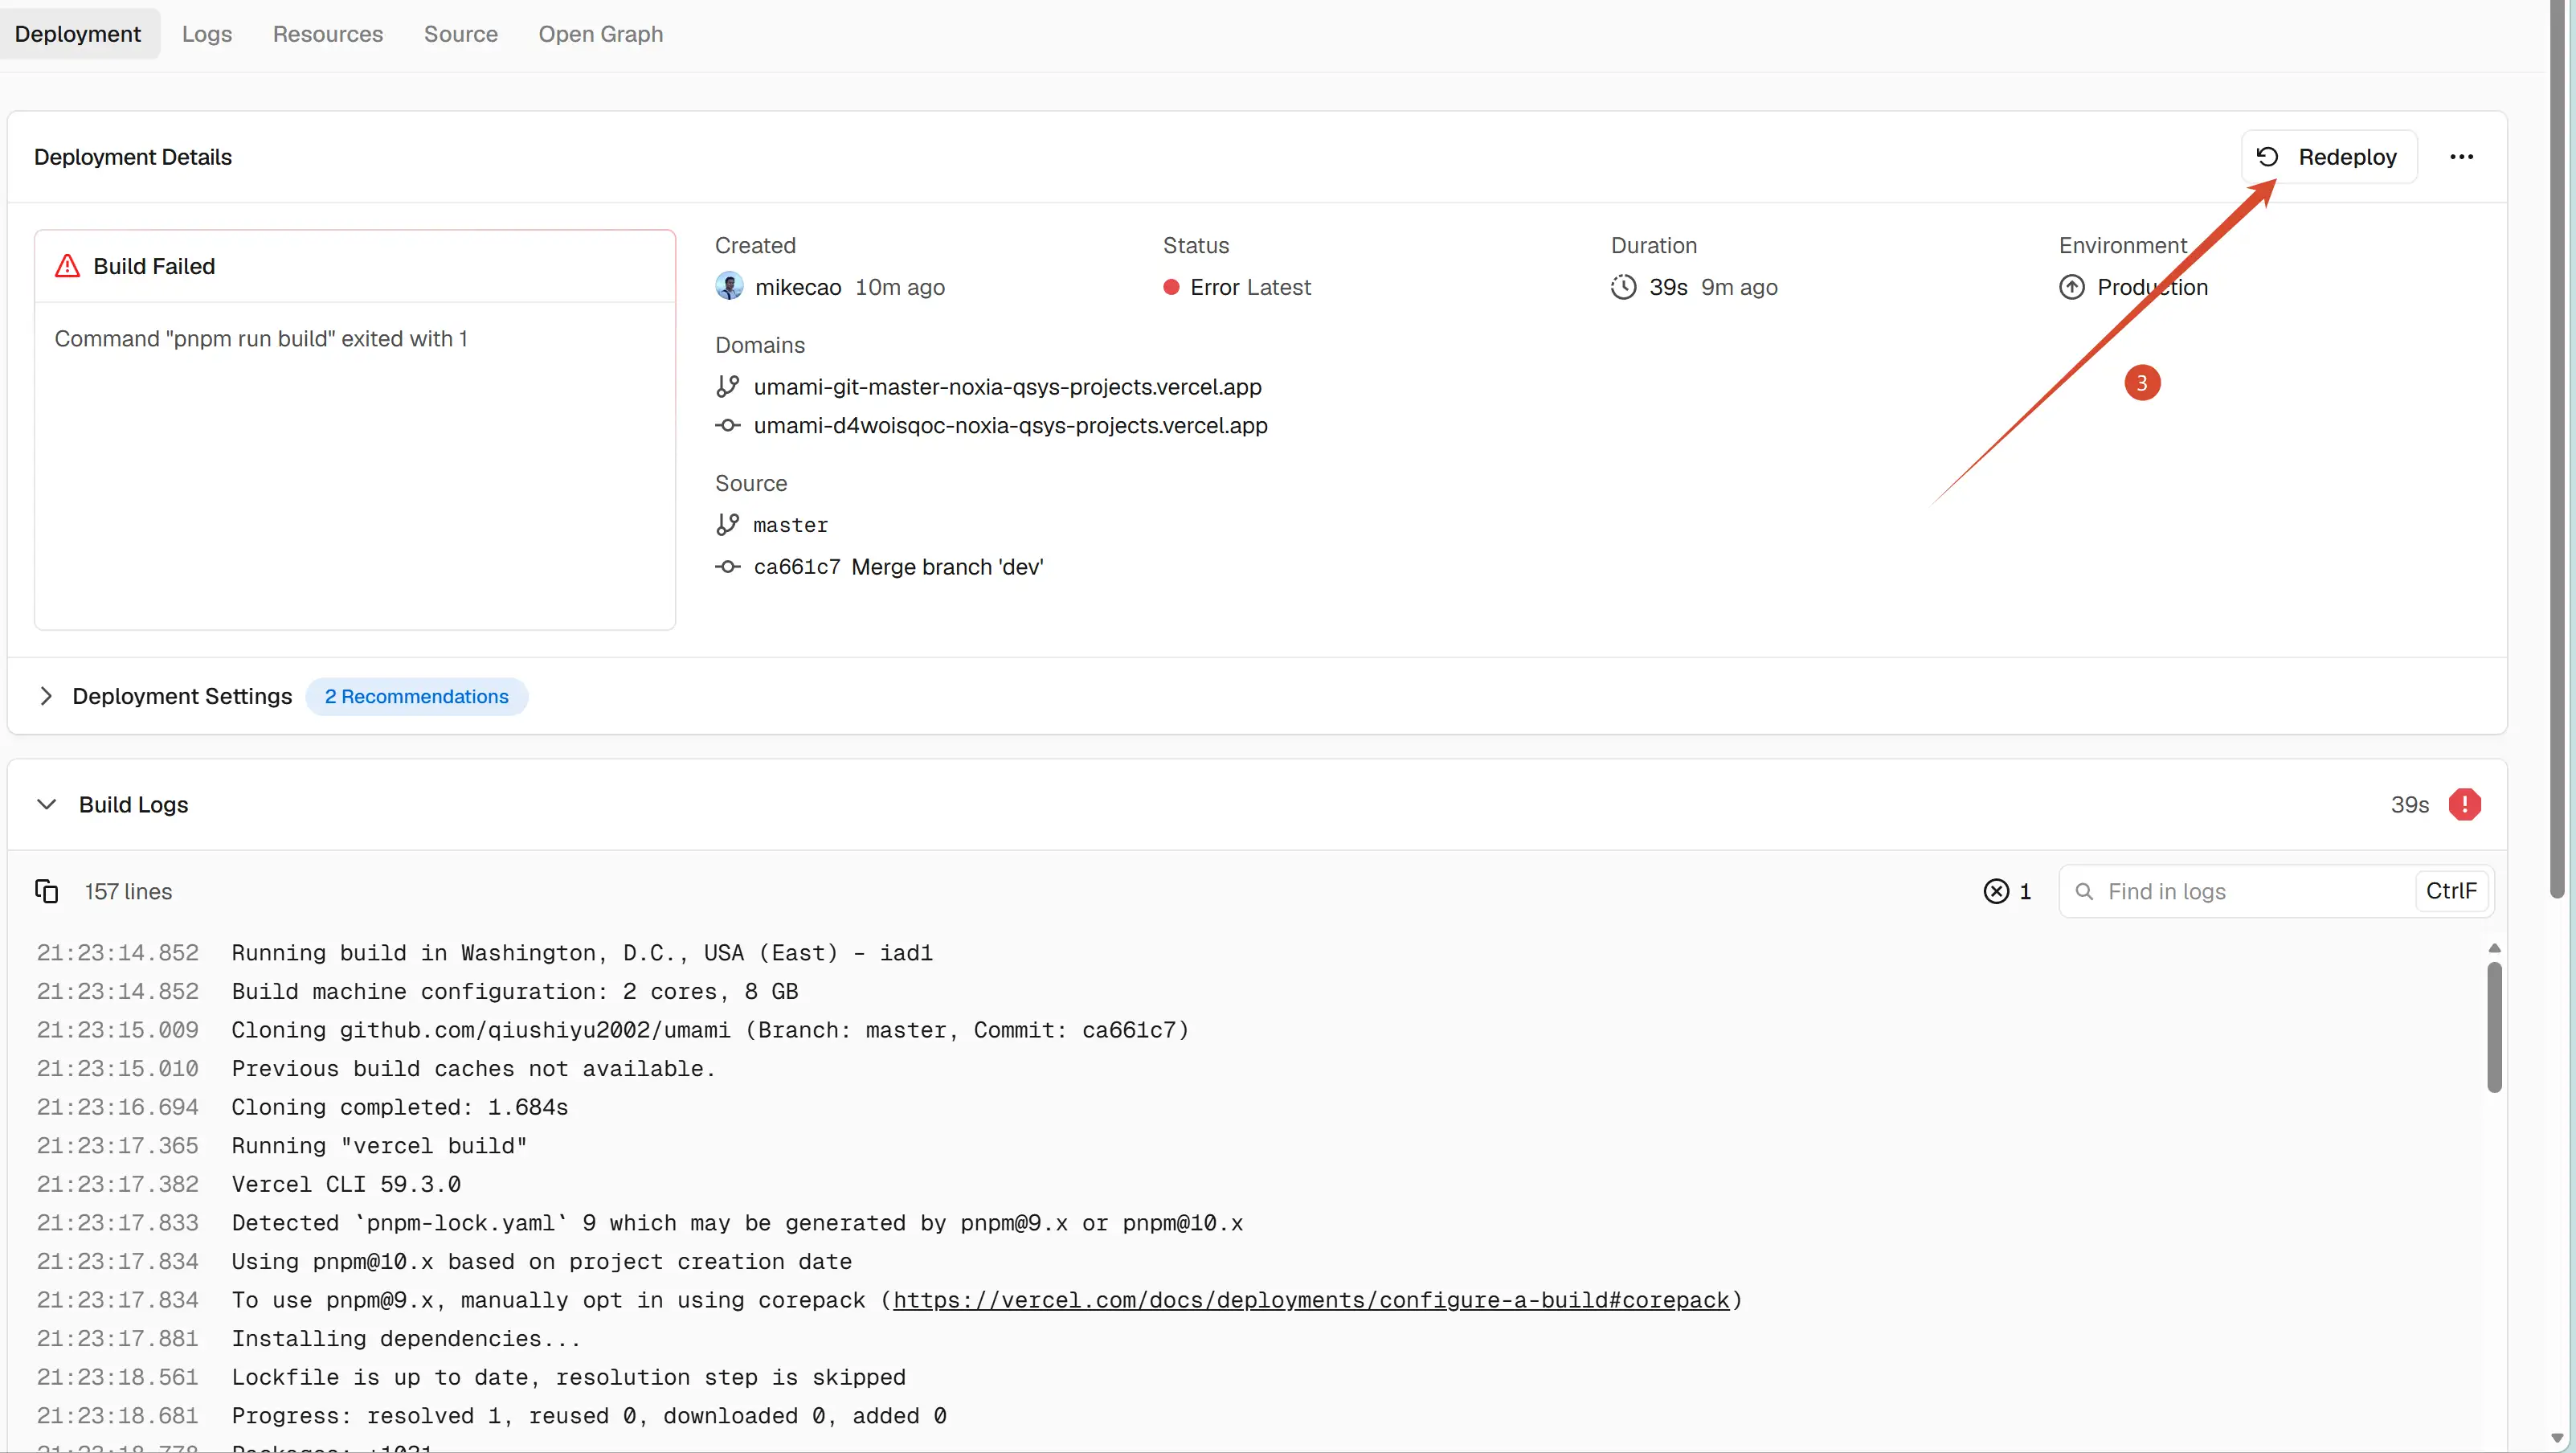Switch to the Resources tab

[x=328, y=34]
